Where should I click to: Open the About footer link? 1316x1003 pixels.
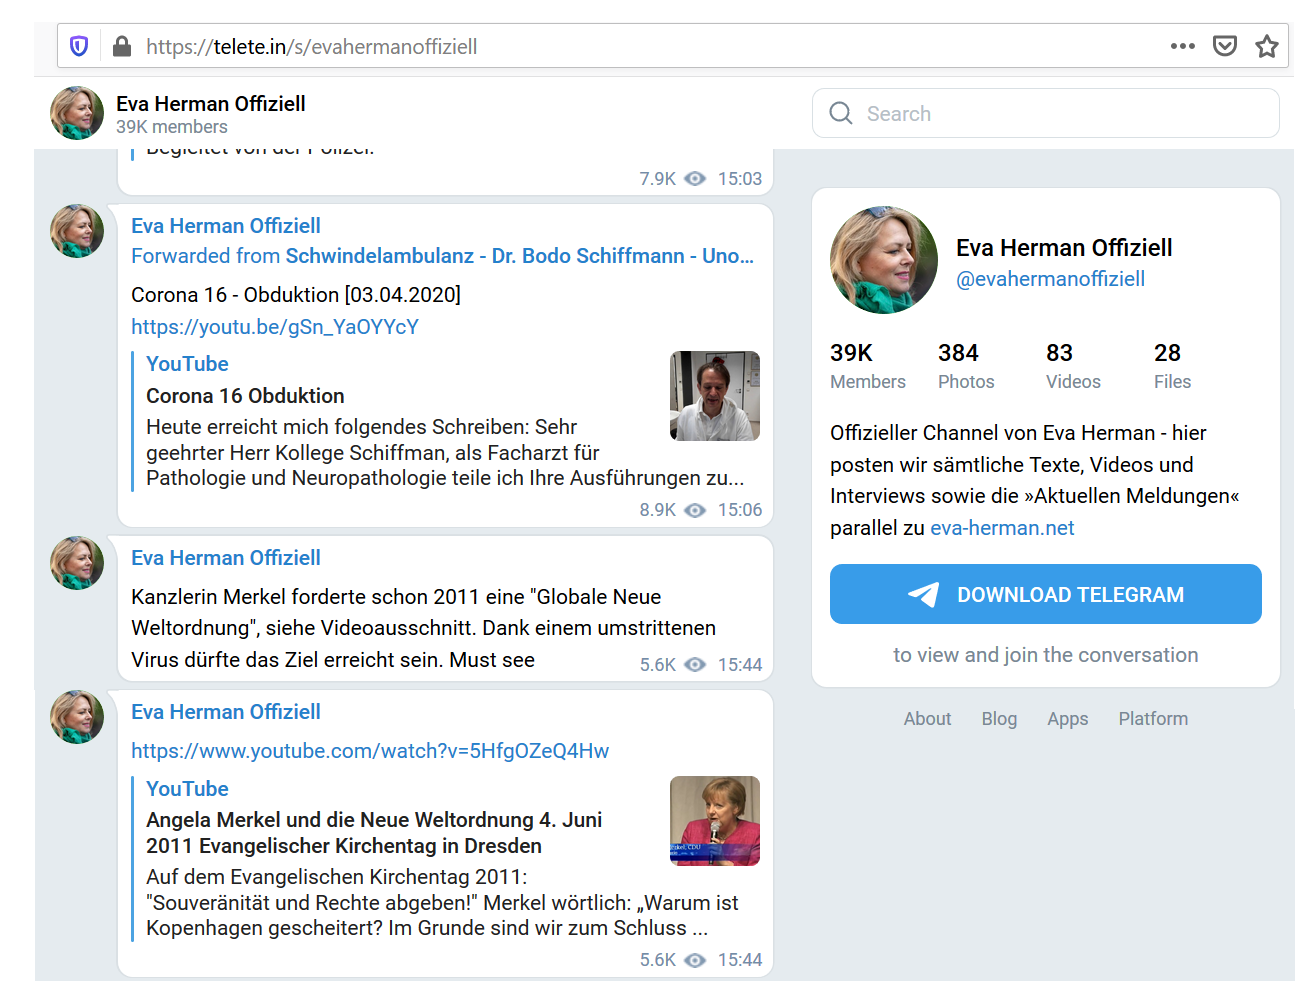click(927, 719)
